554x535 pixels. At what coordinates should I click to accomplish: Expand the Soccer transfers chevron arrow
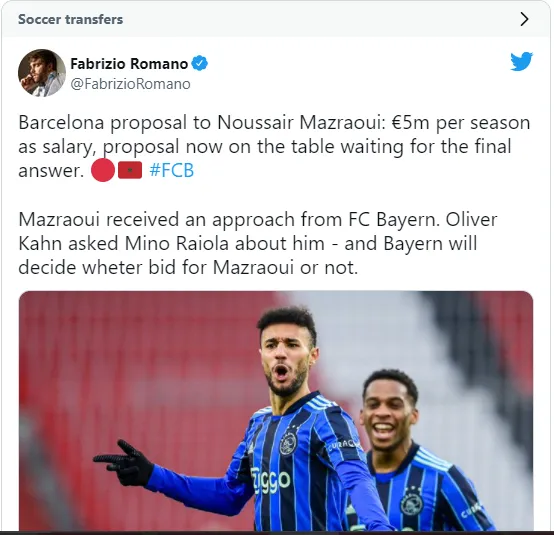524,19
